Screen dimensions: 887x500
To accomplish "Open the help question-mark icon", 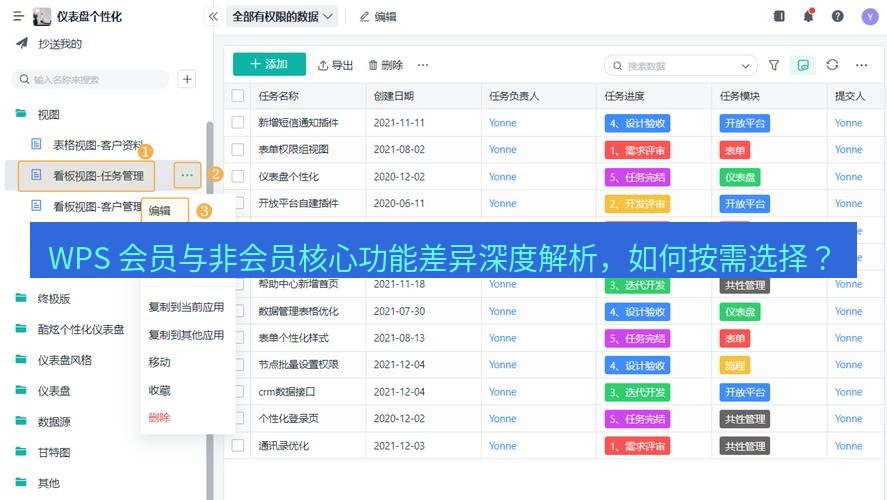I will [837, 16].
